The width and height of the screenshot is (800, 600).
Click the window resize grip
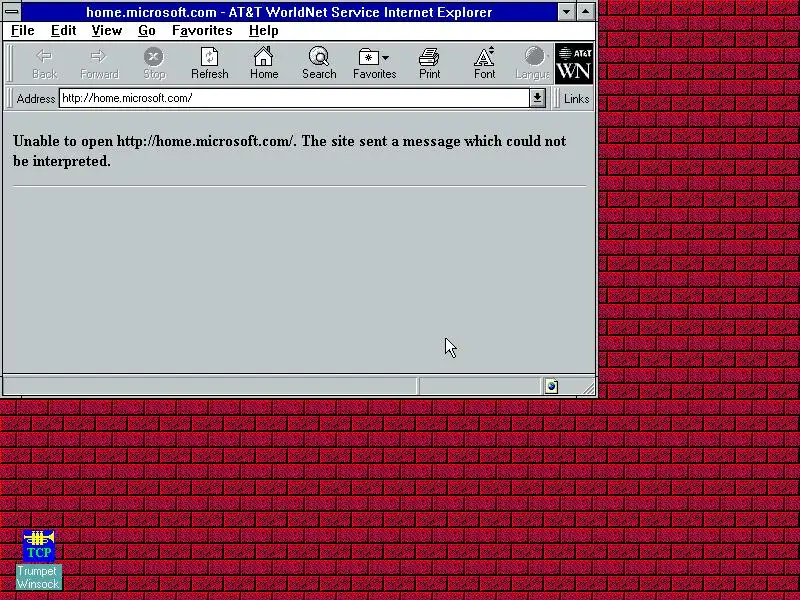(589, 389)
